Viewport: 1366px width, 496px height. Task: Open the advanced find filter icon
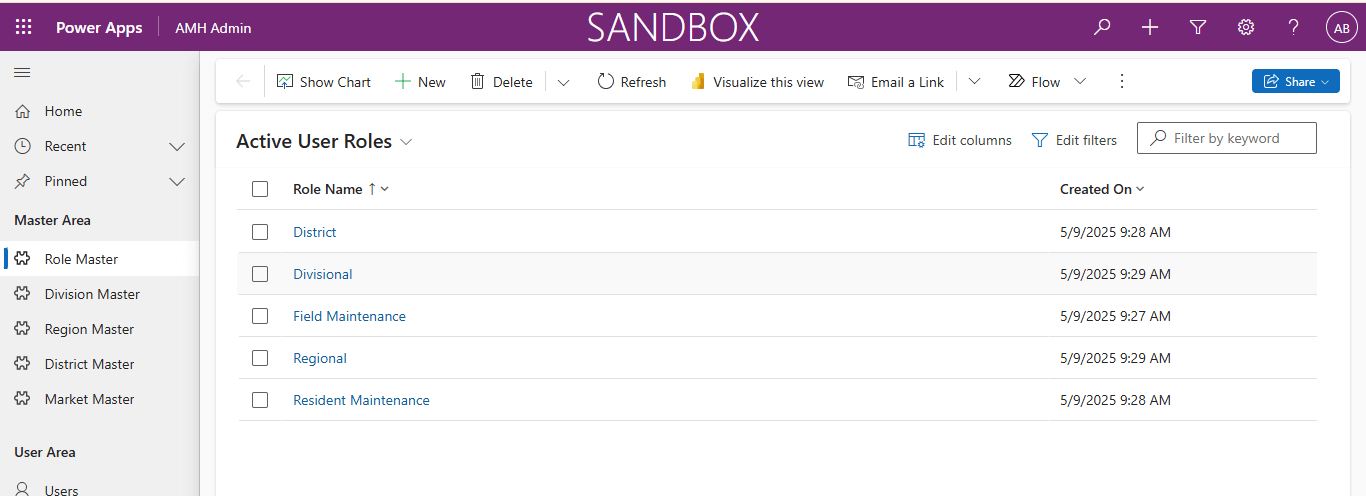click(x=1198, y=27)
